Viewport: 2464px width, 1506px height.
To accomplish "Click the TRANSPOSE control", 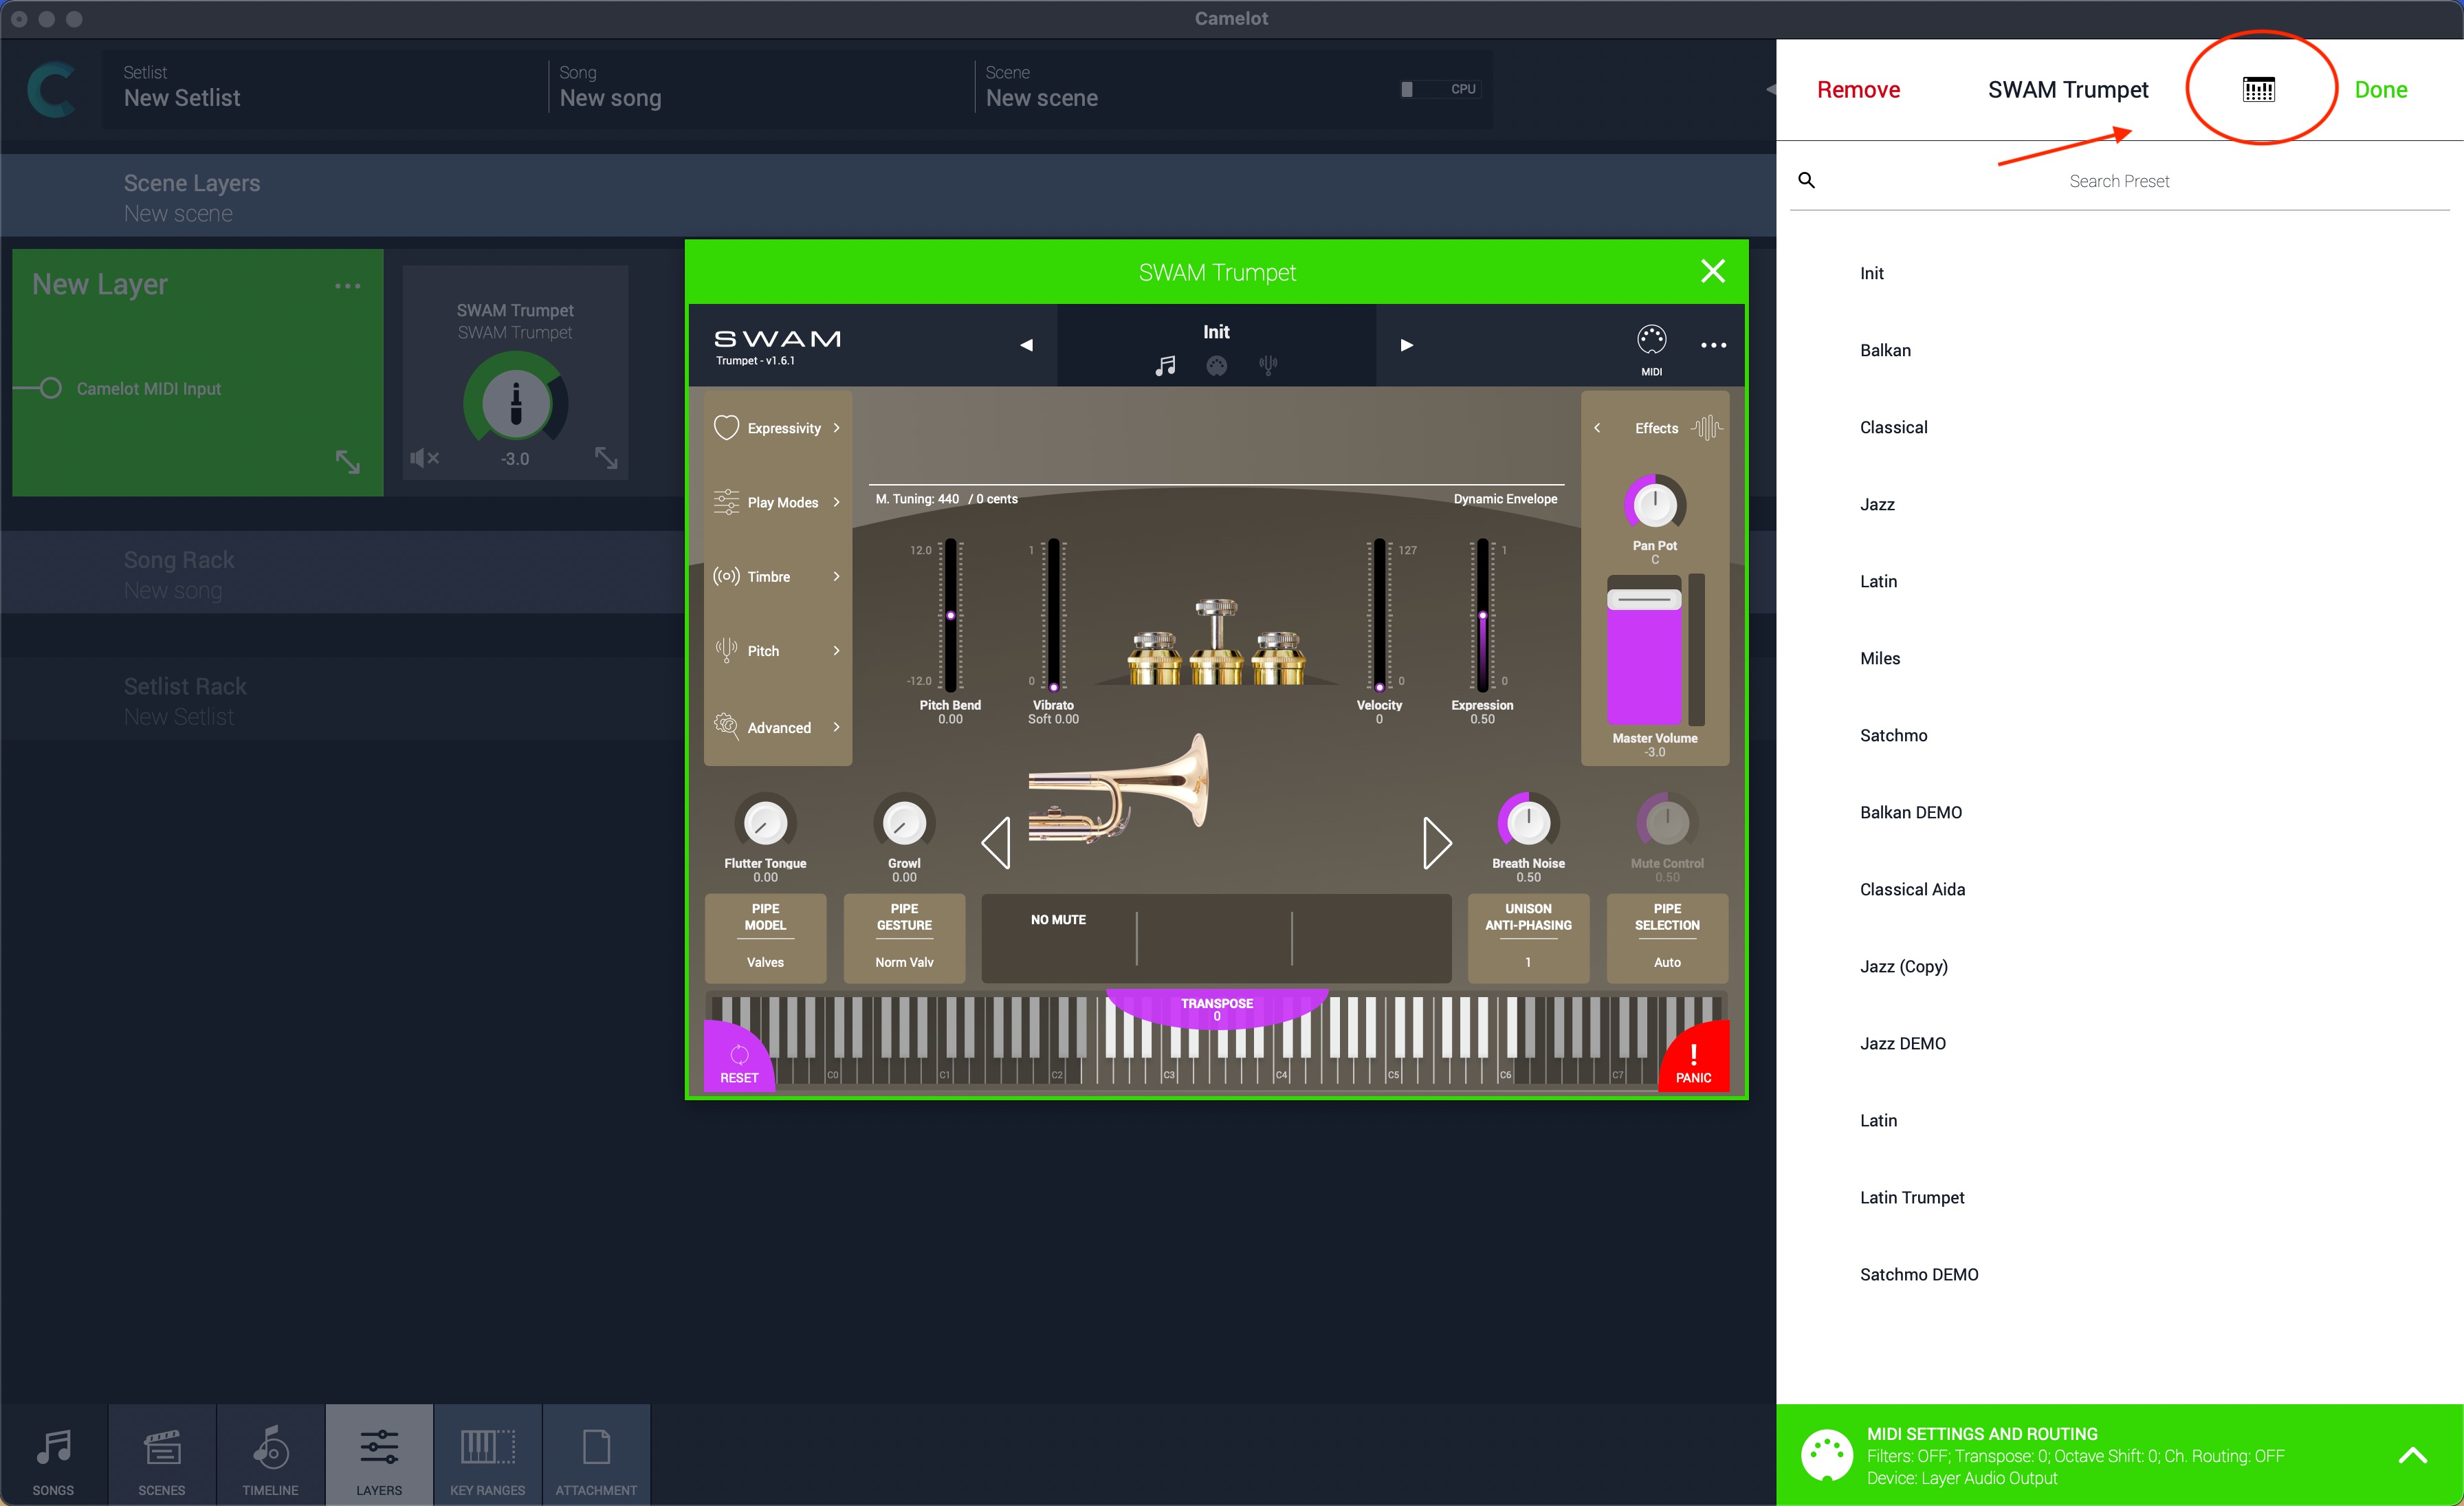I will tap(1216, 1008).
